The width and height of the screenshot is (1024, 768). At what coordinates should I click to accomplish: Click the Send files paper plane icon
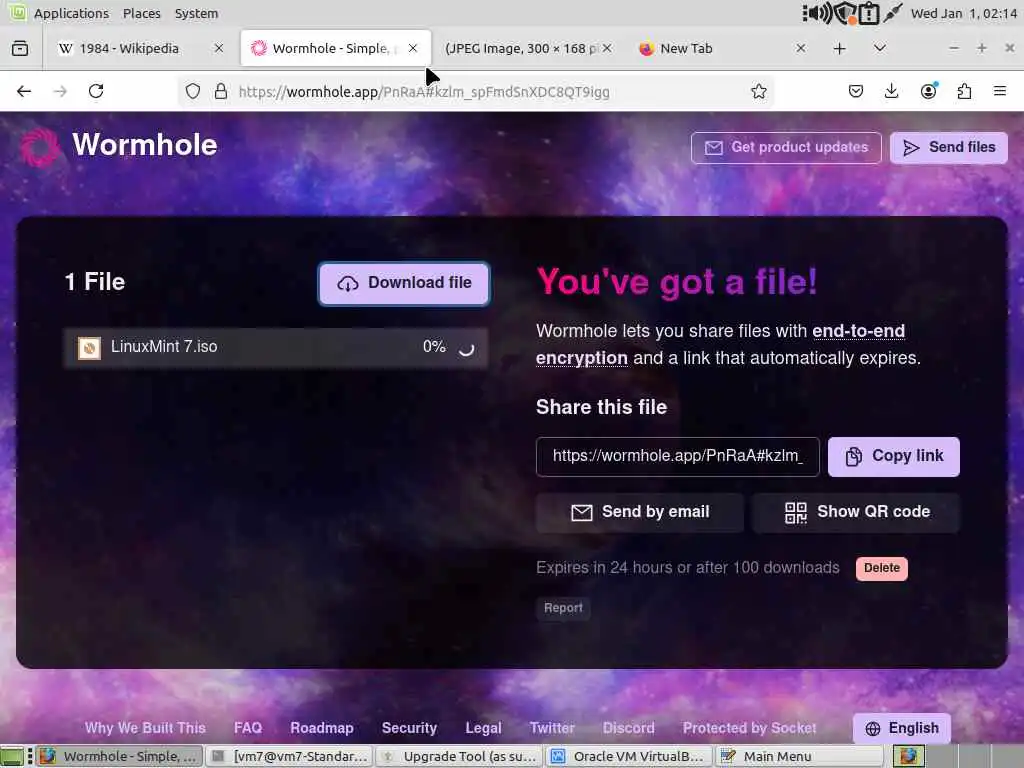point(911,148)
